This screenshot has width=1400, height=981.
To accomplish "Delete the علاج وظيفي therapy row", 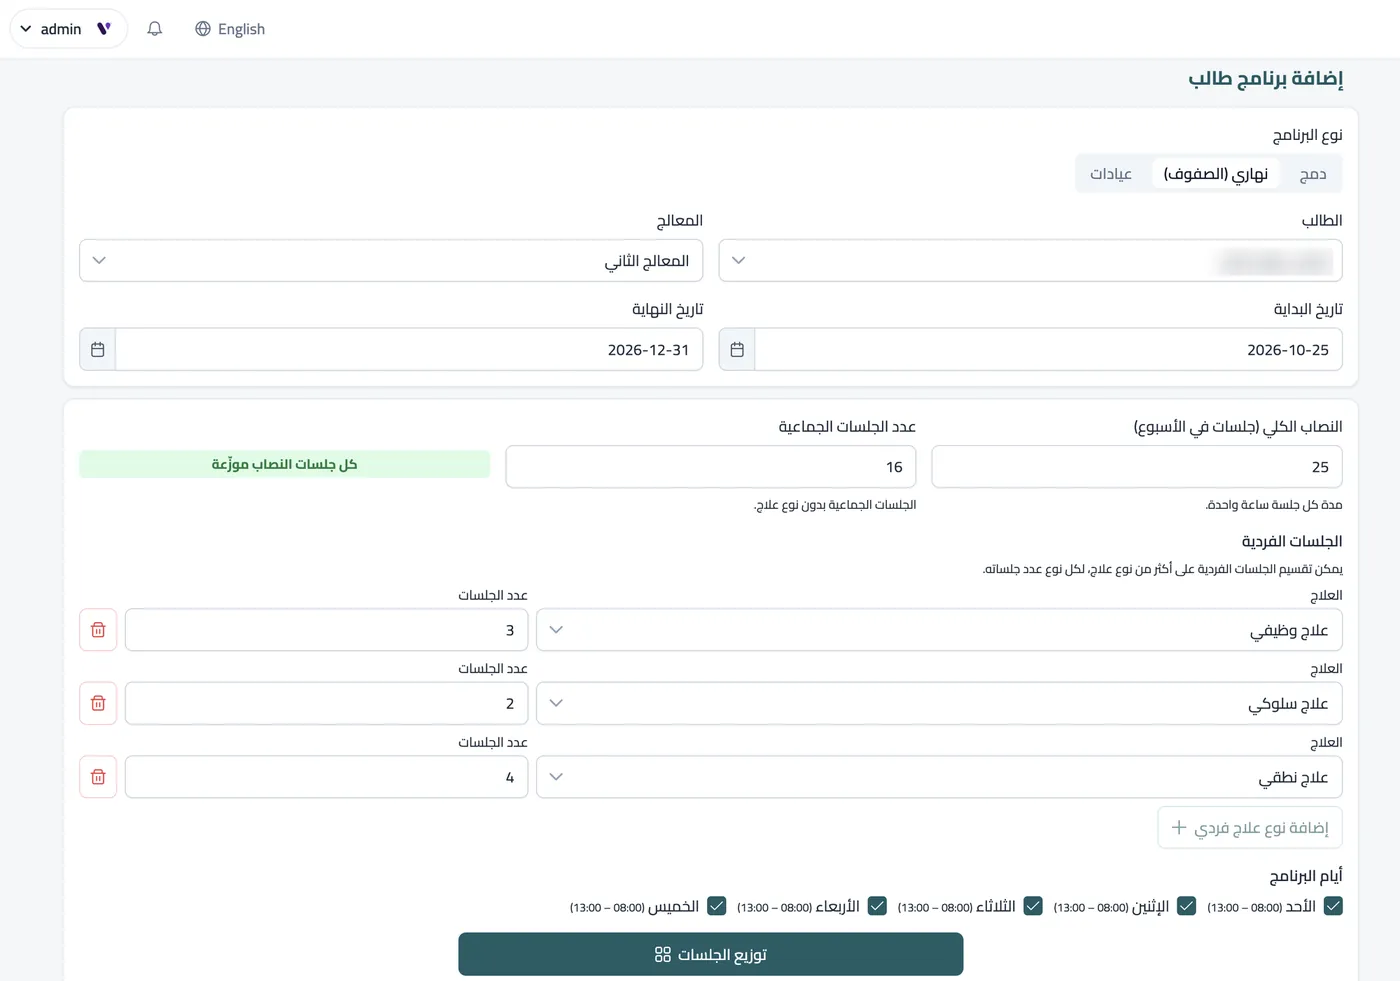I will click(x=98, y=630).
